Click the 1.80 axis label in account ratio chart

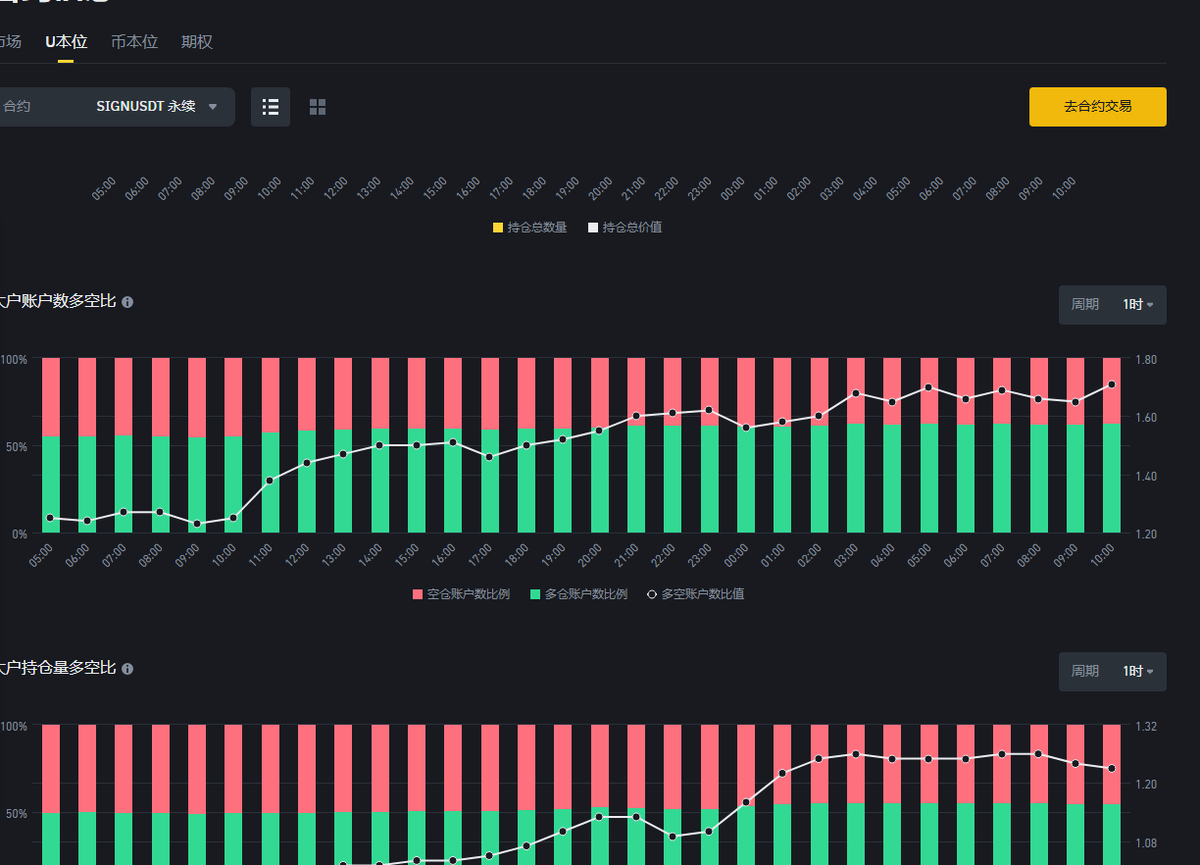point(1147,359)
